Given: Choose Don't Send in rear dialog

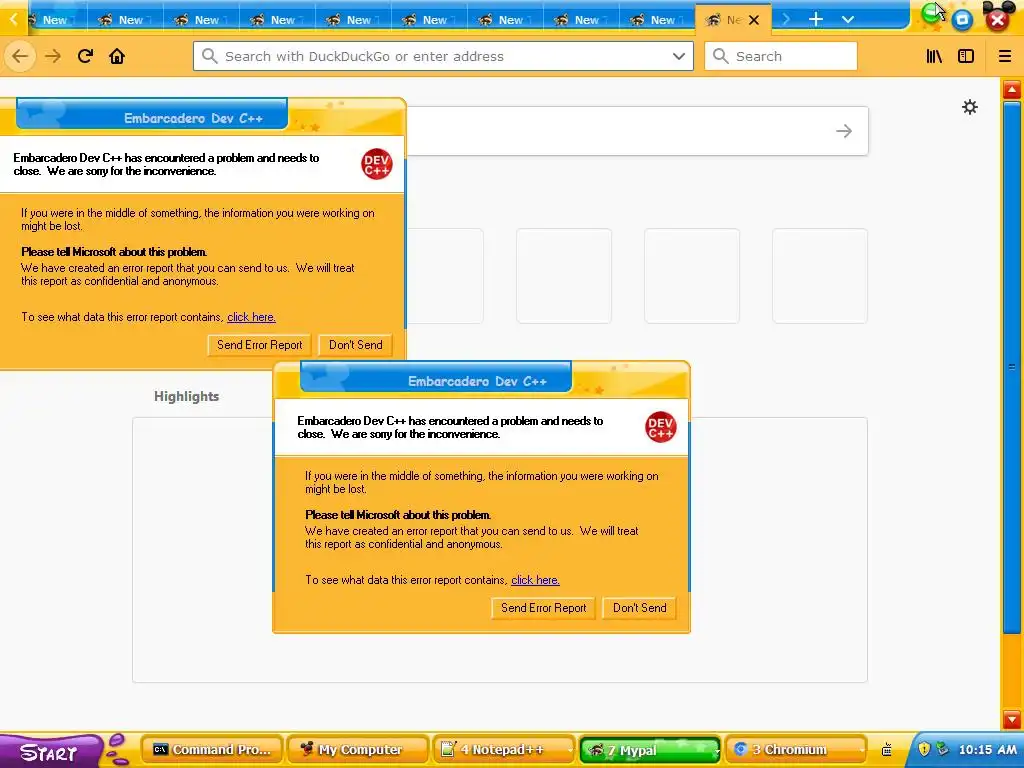Looking at the screenshot, I should click(x=355, y=345).
